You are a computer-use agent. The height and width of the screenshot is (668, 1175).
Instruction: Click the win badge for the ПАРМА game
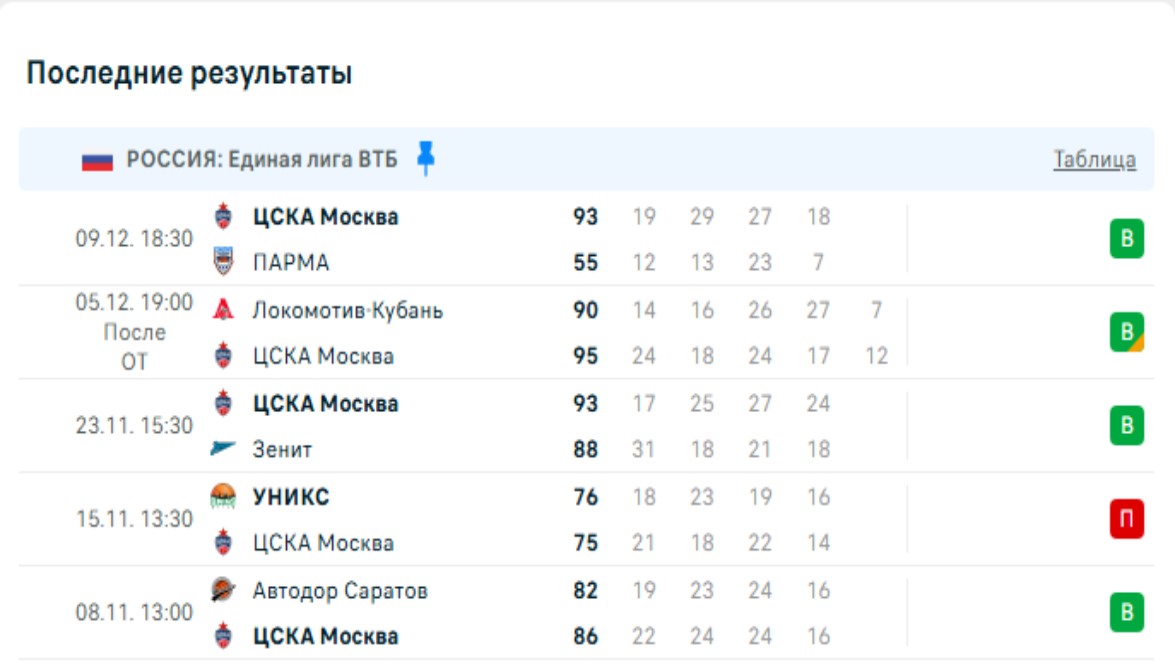click(x=1126, y=240)
